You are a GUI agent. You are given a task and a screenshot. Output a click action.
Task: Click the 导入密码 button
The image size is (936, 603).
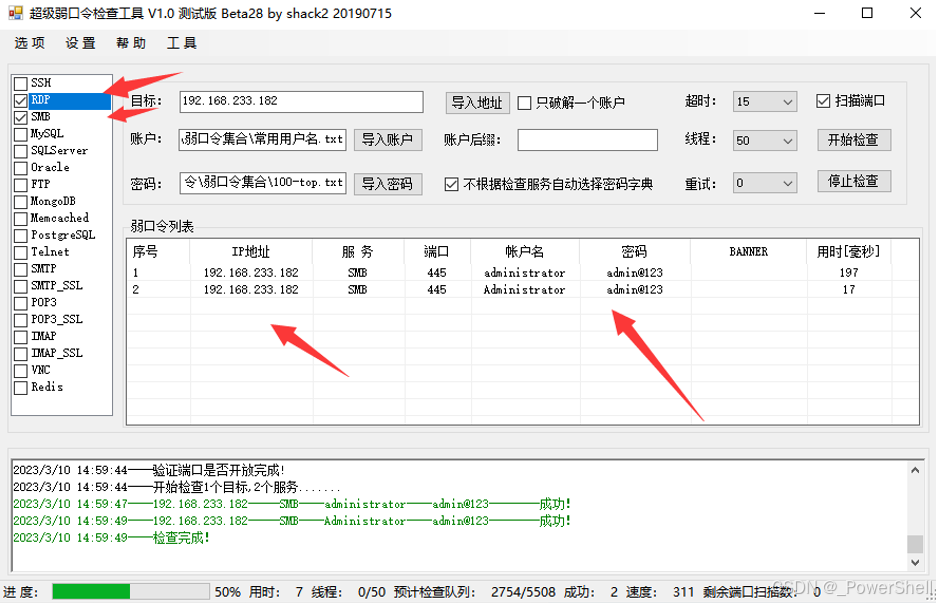(x=387, y=184)
